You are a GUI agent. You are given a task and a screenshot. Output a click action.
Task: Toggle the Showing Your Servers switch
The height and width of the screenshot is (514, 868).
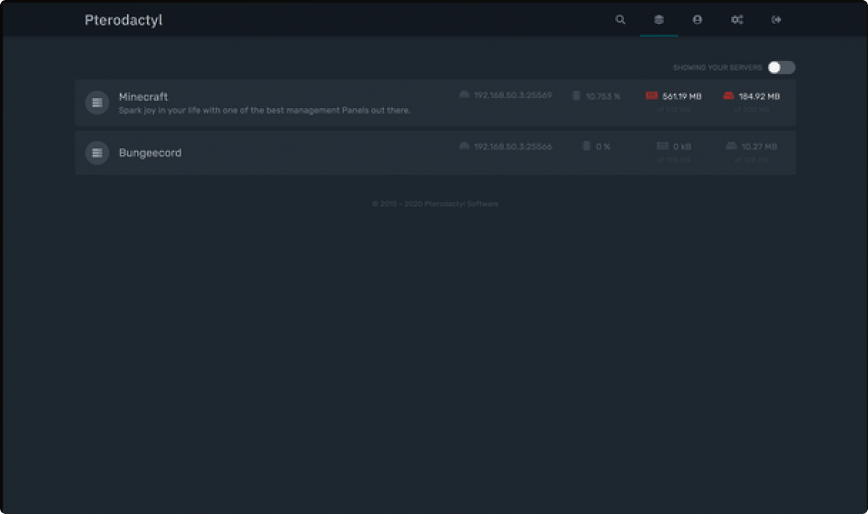781,68
